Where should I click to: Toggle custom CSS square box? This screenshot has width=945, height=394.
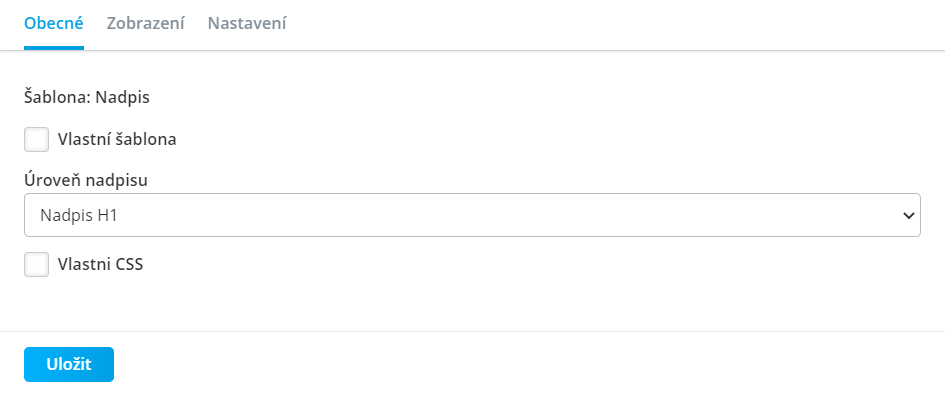pyautogui.click(x=37, y=264)
